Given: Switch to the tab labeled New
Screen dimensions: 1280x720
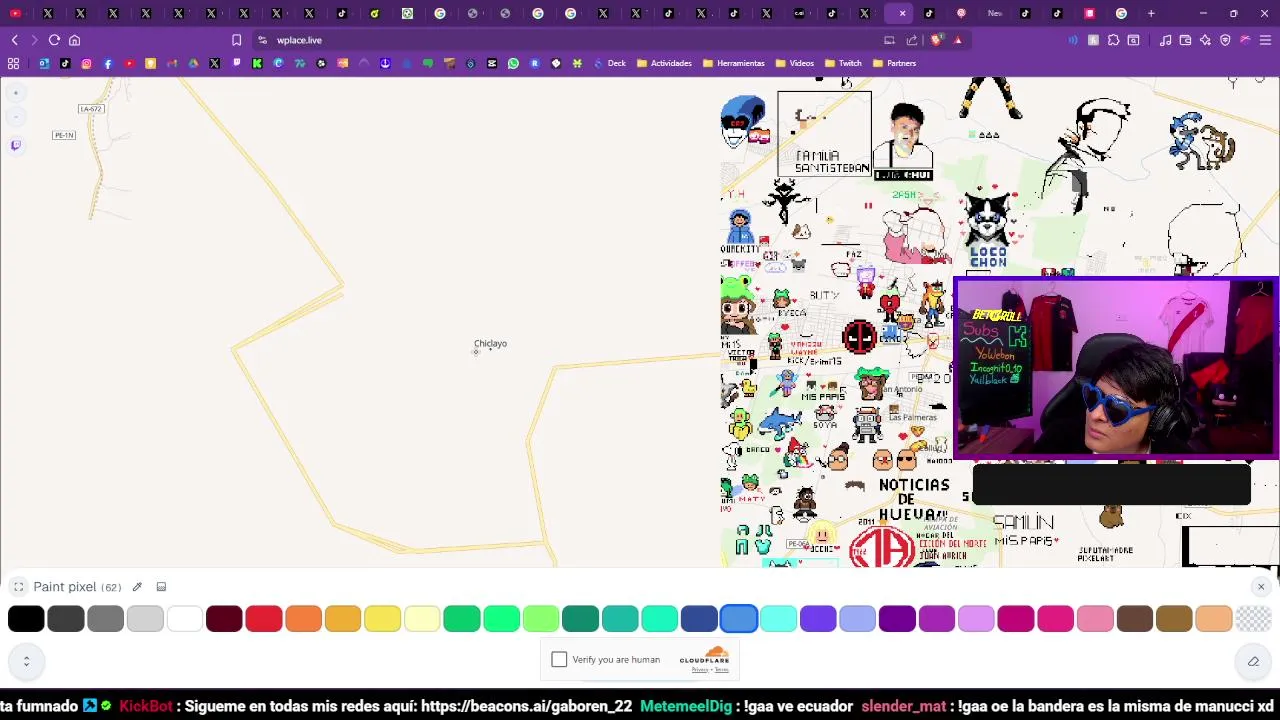Looking at the screenshot, I should click(995, 13).
